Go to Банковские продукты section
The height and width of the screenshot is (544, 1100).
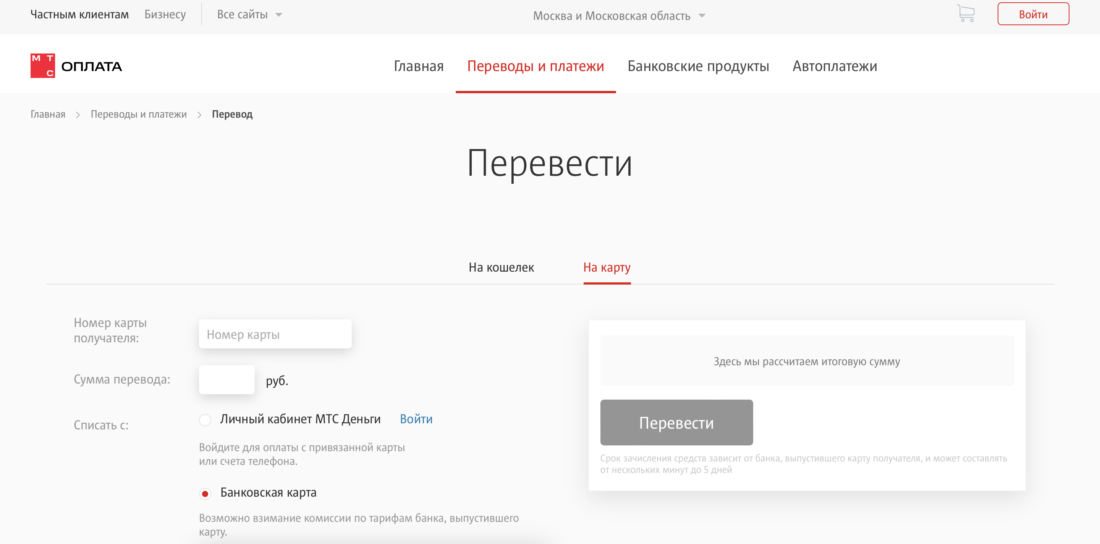[698, 66]
